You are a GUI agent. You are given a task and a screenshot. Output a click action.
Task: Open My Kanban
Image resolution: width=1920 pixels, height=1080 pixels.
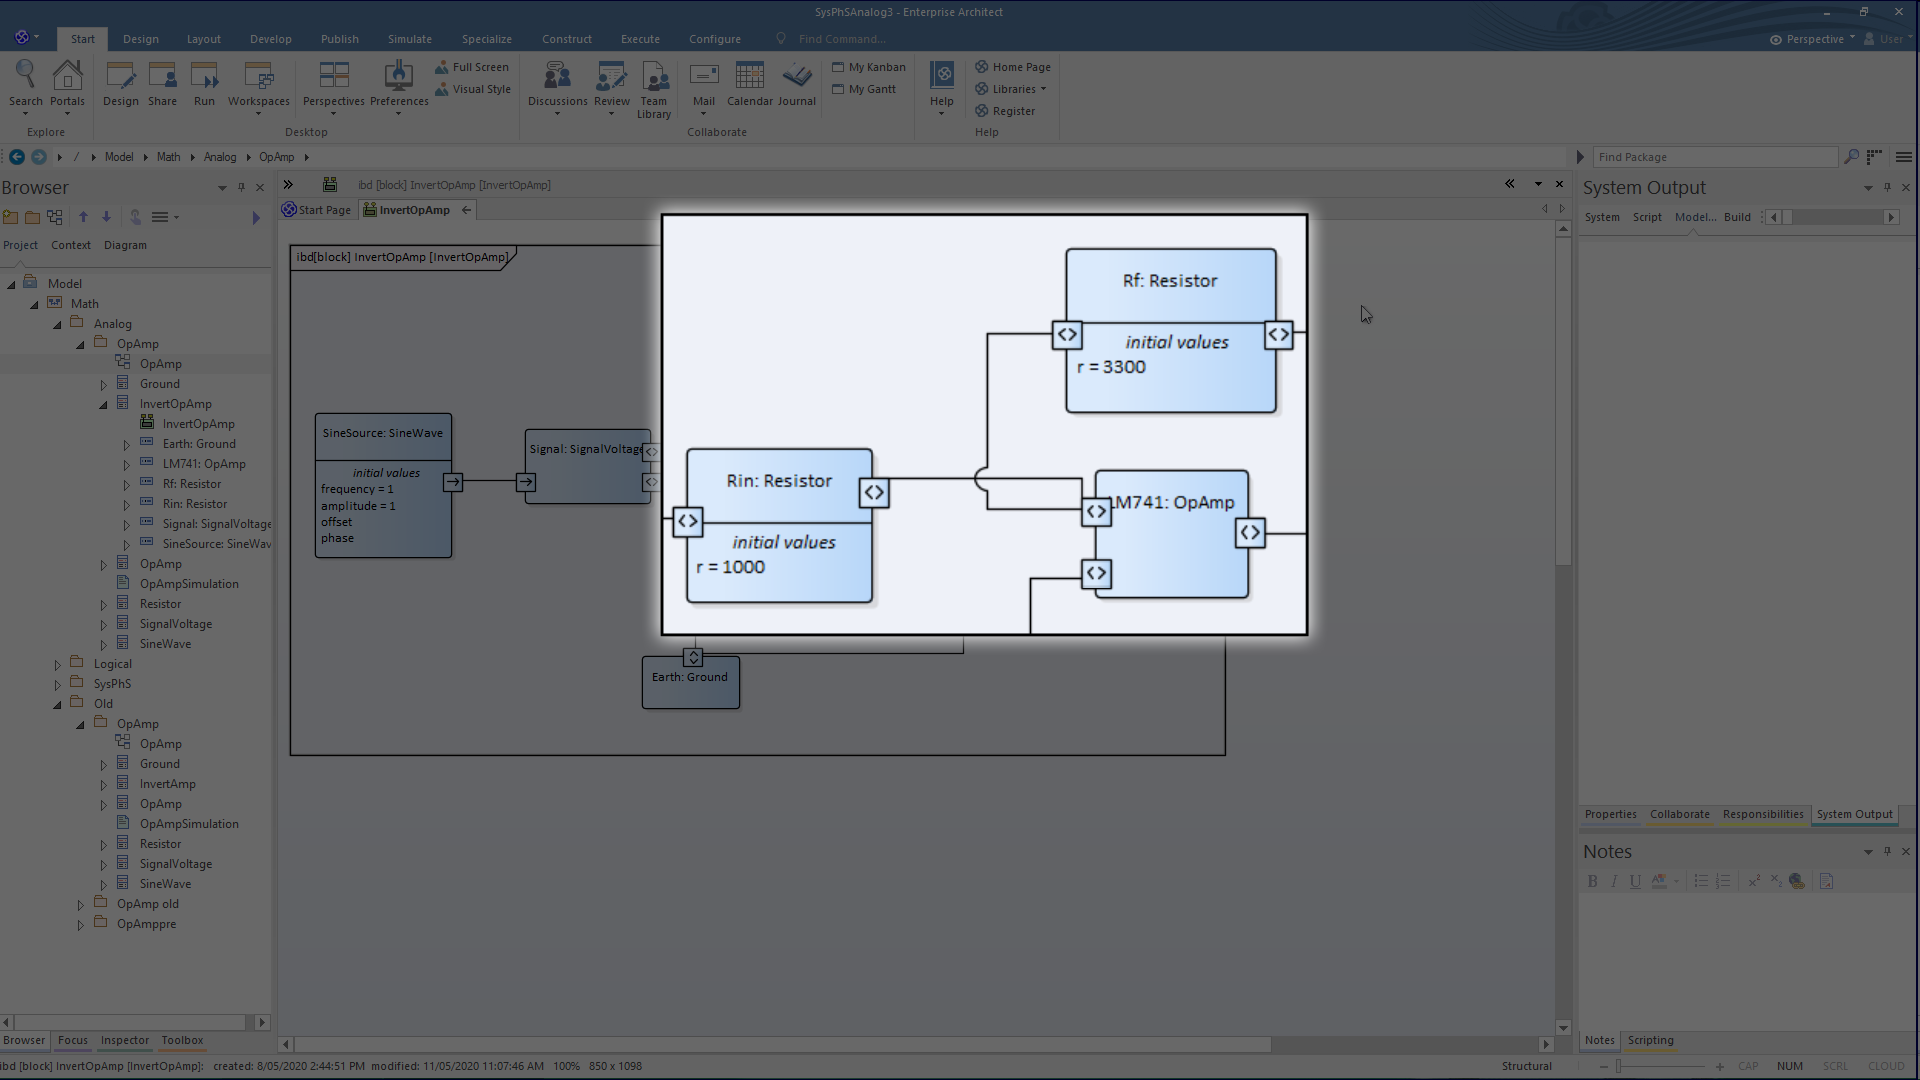pos(869,66)
